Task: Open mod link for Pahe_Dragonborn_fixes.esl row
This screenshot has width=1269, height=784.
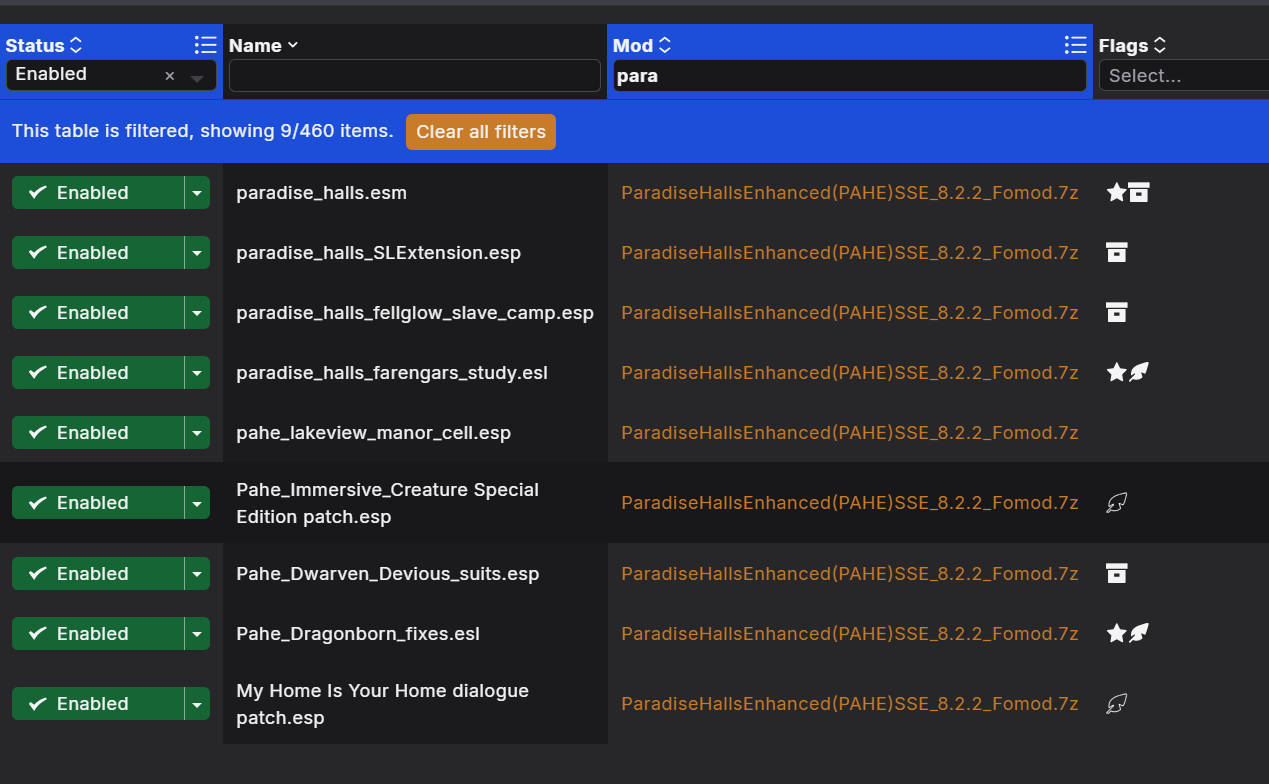Action: pos(850,634)
